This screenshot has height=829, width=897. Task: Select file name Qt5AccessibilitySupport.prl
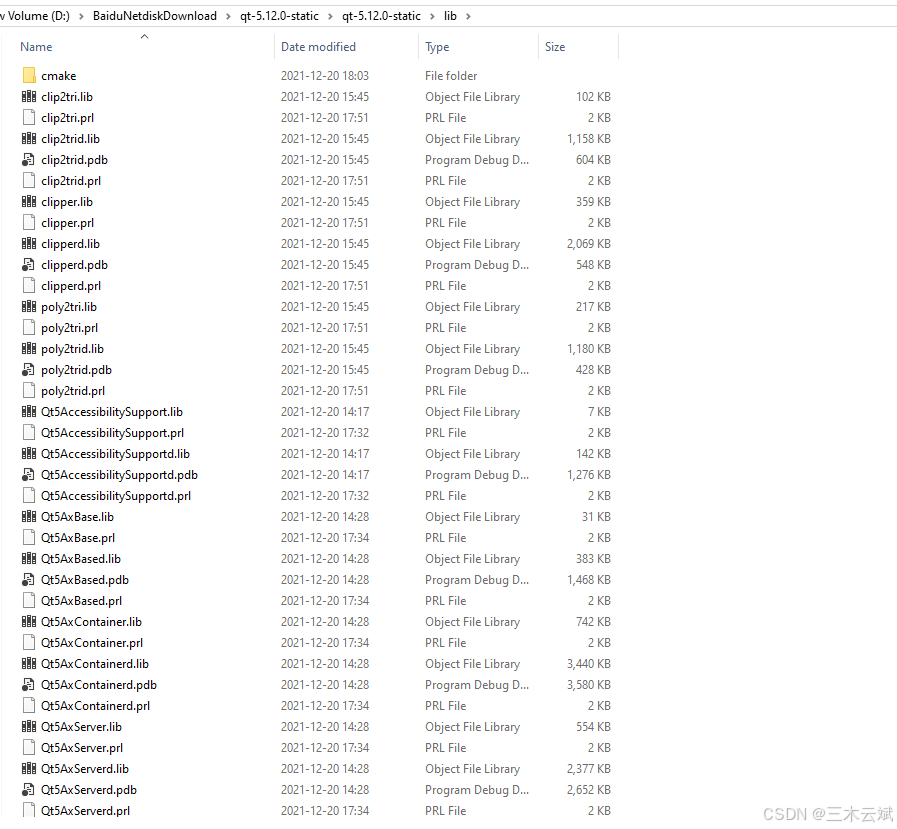tap(112, 433)
